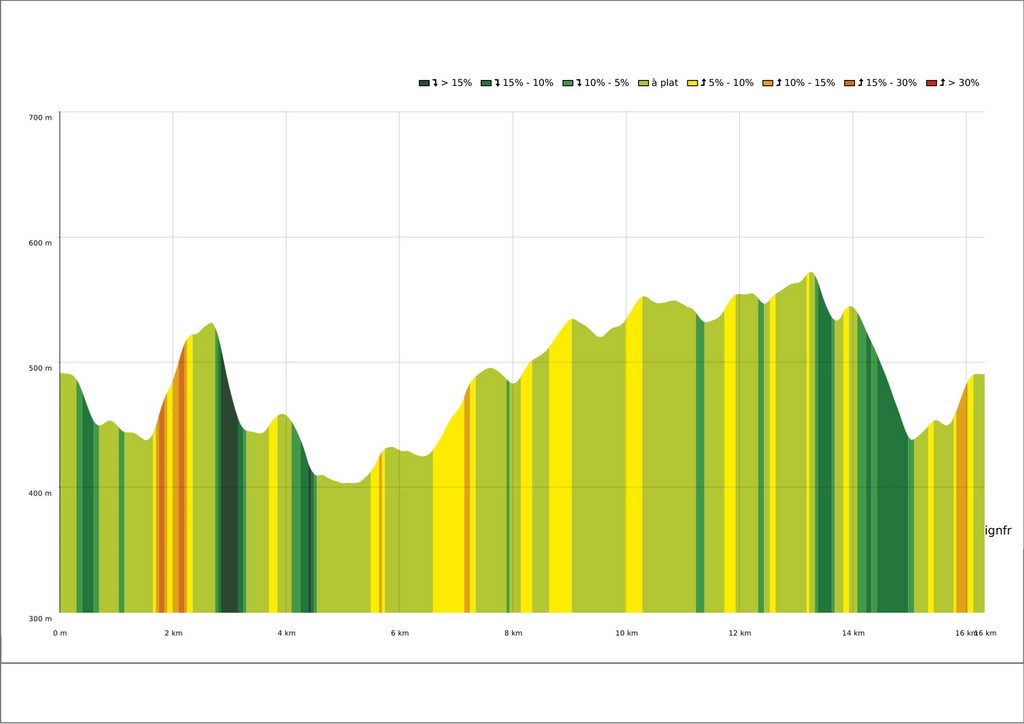The height and width of the screenshot is (724, 1024).
Task: Click the 'ignfr' text at the right edge
Action: tap(998, 531)
